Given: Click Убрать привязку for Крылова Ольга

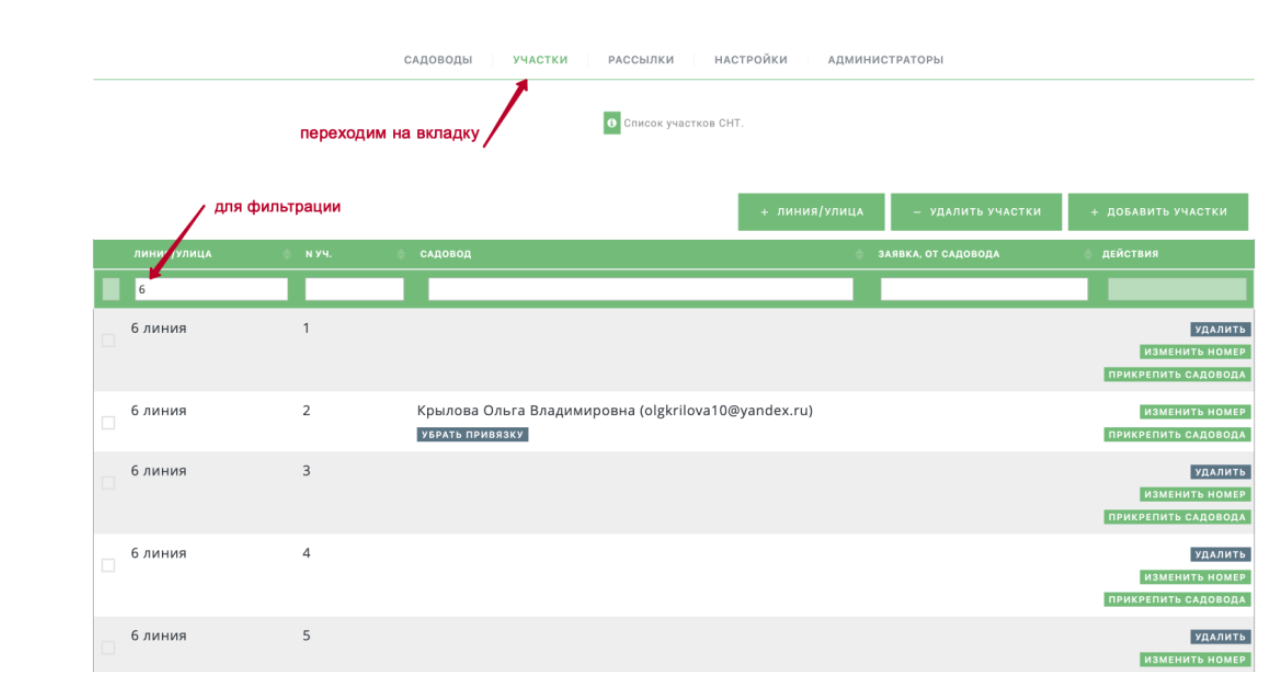Looking at the screenshot, I should (x=472, y=435).
